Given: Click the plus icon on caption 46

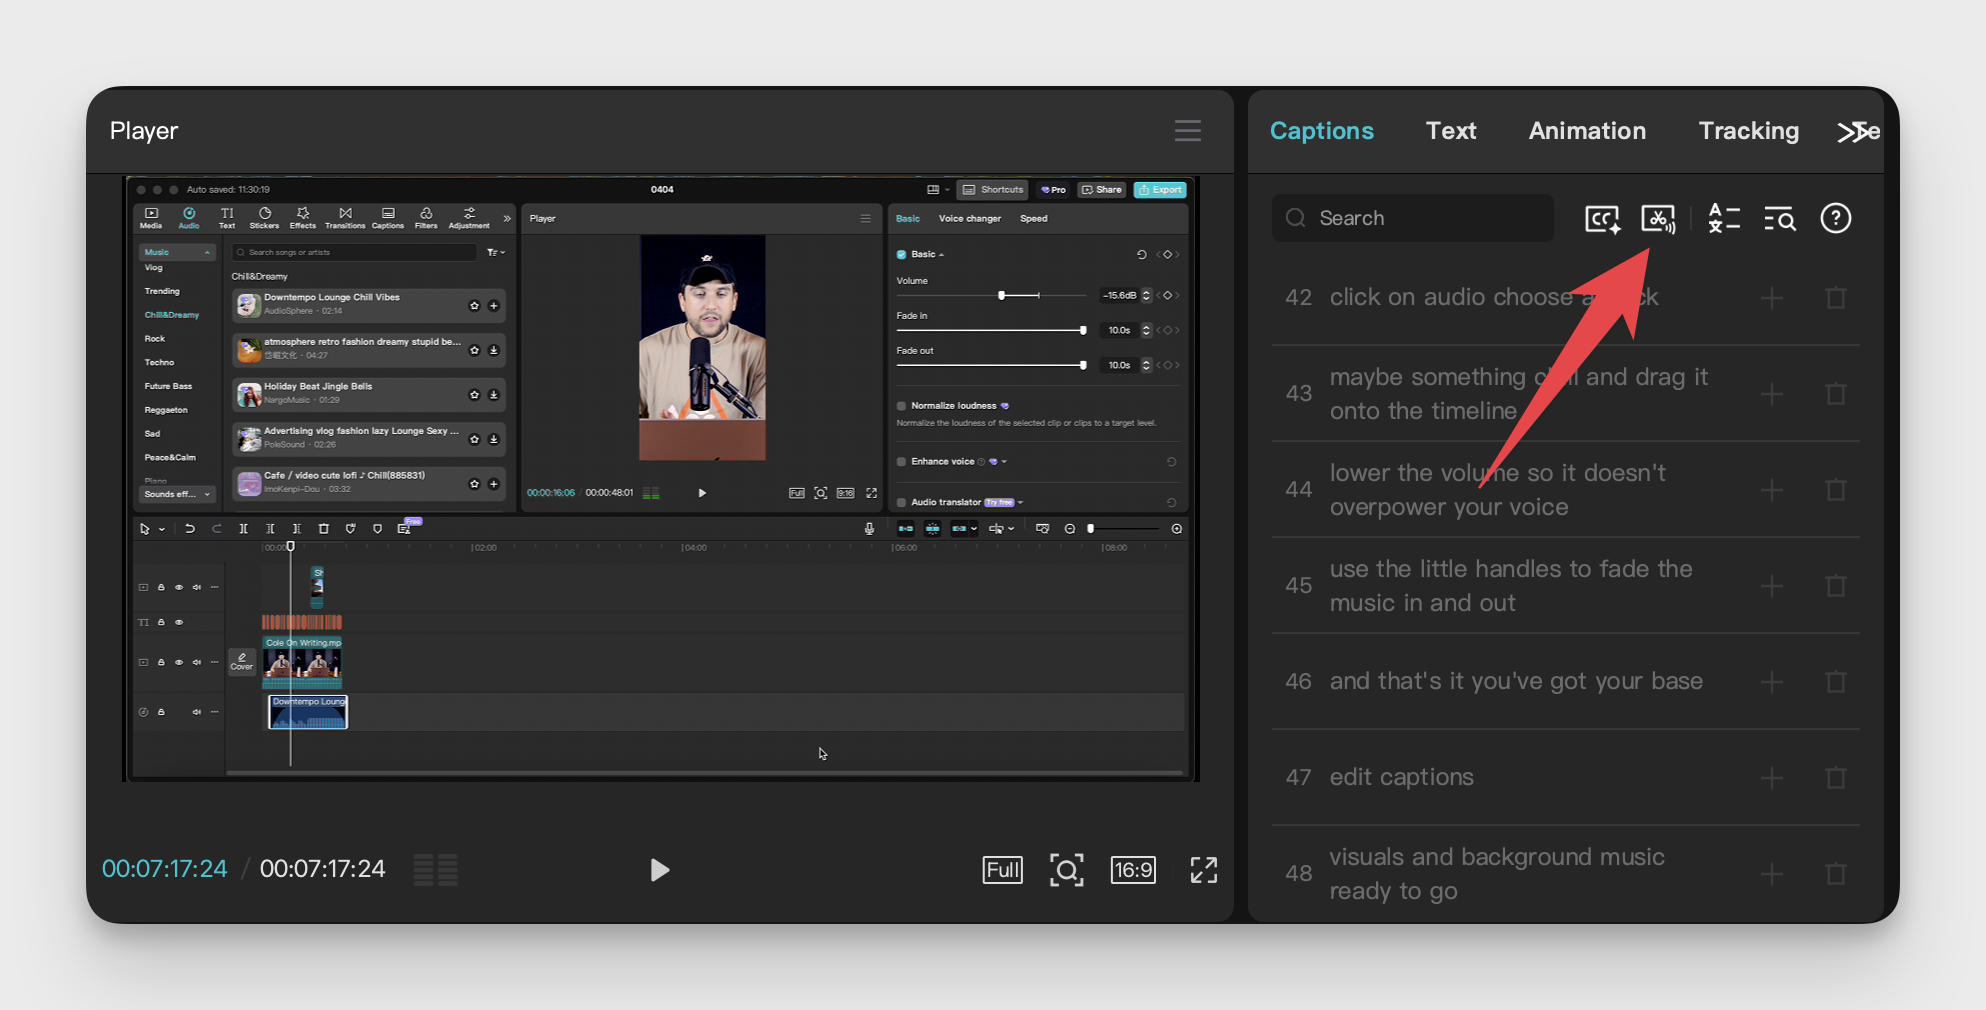Looking at the screenshot, I should pyautogui.click(x=1772, y=682).
